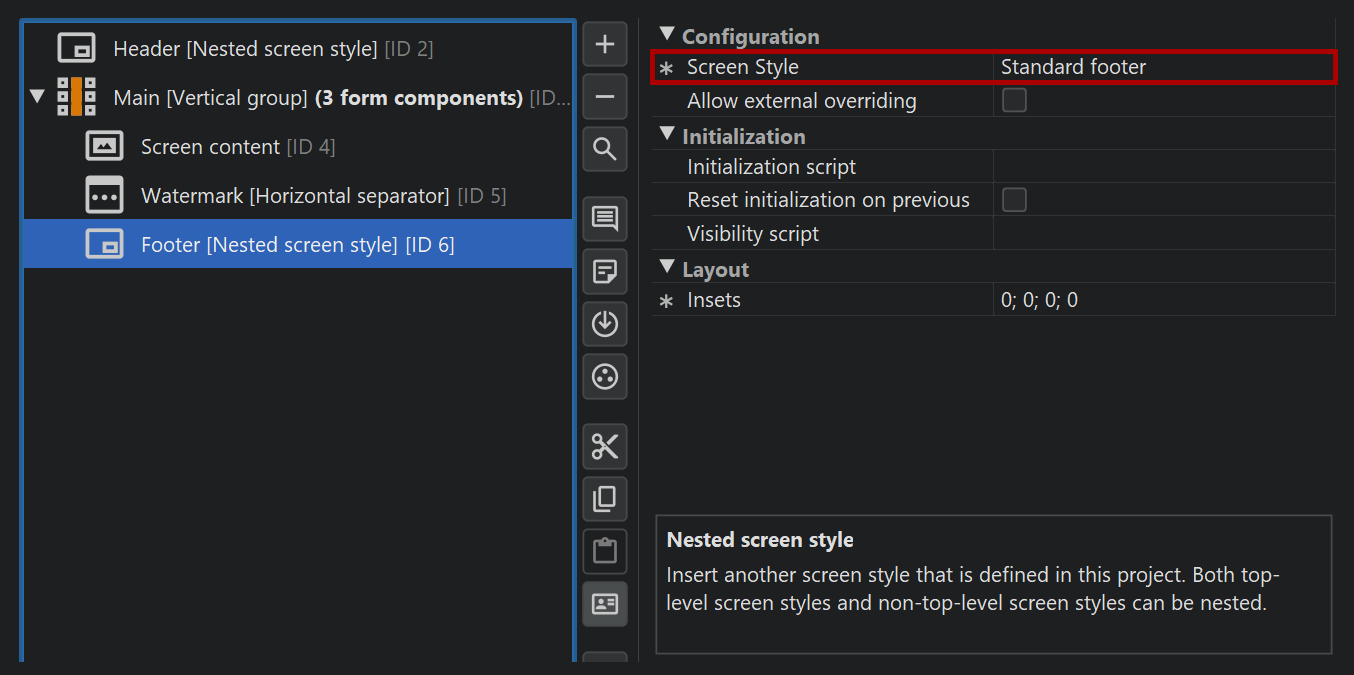
Task: Click the plus button to add a component
Action: click(605, 45)
